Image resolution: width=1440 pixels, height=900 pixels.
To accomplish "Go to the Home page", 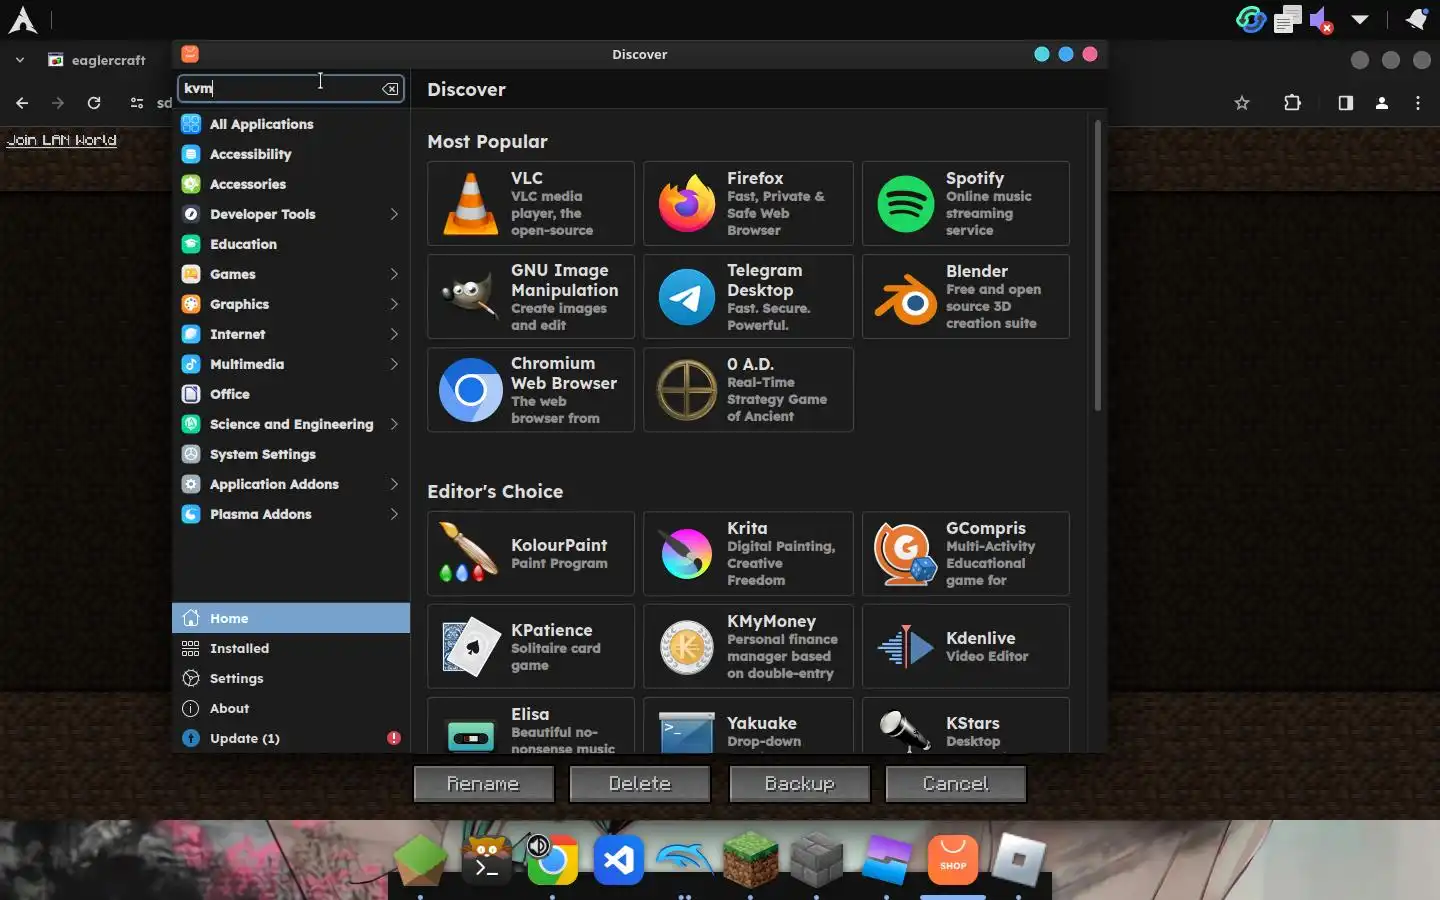I will (x=291, y=618).
